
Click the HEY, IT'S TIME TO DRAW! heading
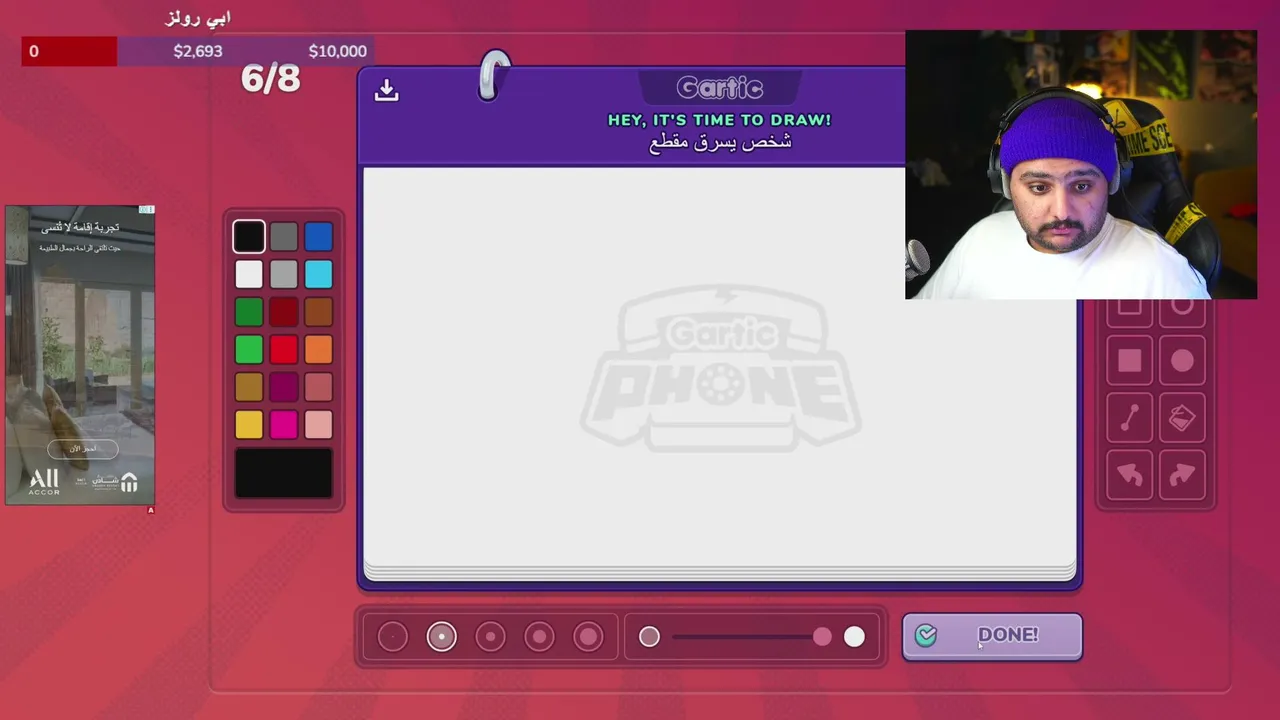tap(720, 120)
